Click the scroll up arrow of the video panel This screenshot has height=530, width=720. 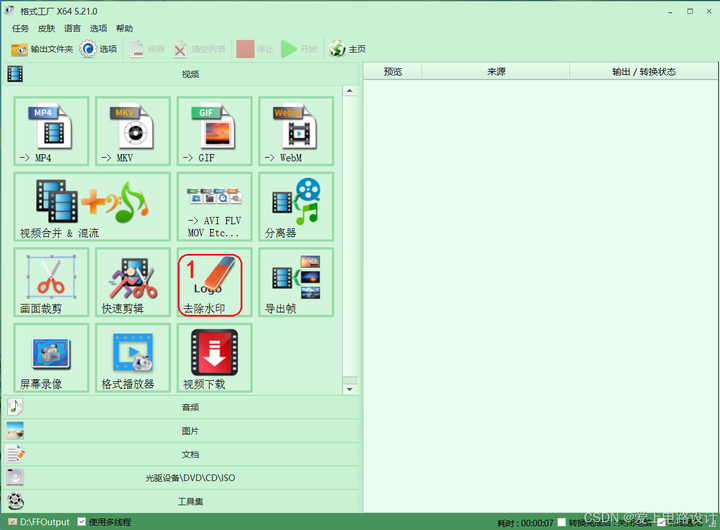pos(350,90)
